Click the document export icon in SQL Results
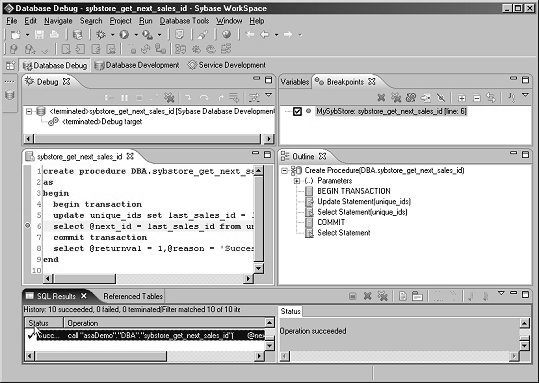This screenshot has height=383, width=539. [x=403, y=296]
